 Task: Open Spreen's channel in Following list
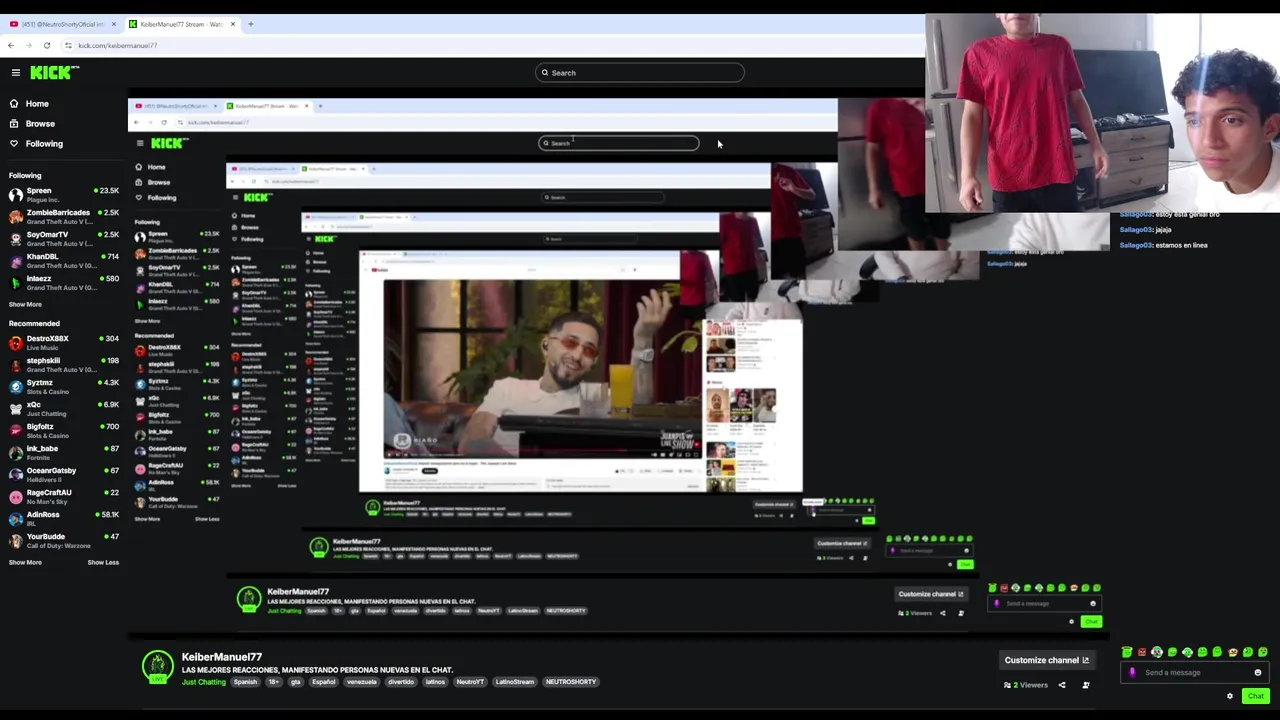[x=63, y=194]
